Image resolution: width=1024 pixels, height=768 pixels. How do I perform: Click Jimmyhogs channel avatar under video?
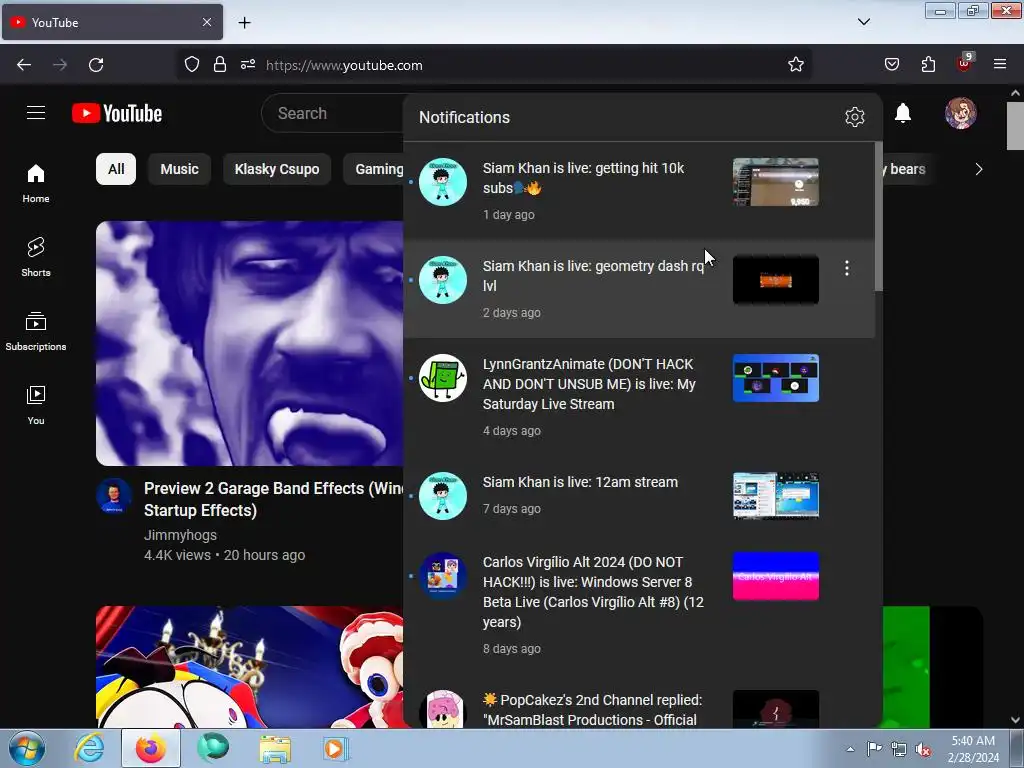point(114,496)
